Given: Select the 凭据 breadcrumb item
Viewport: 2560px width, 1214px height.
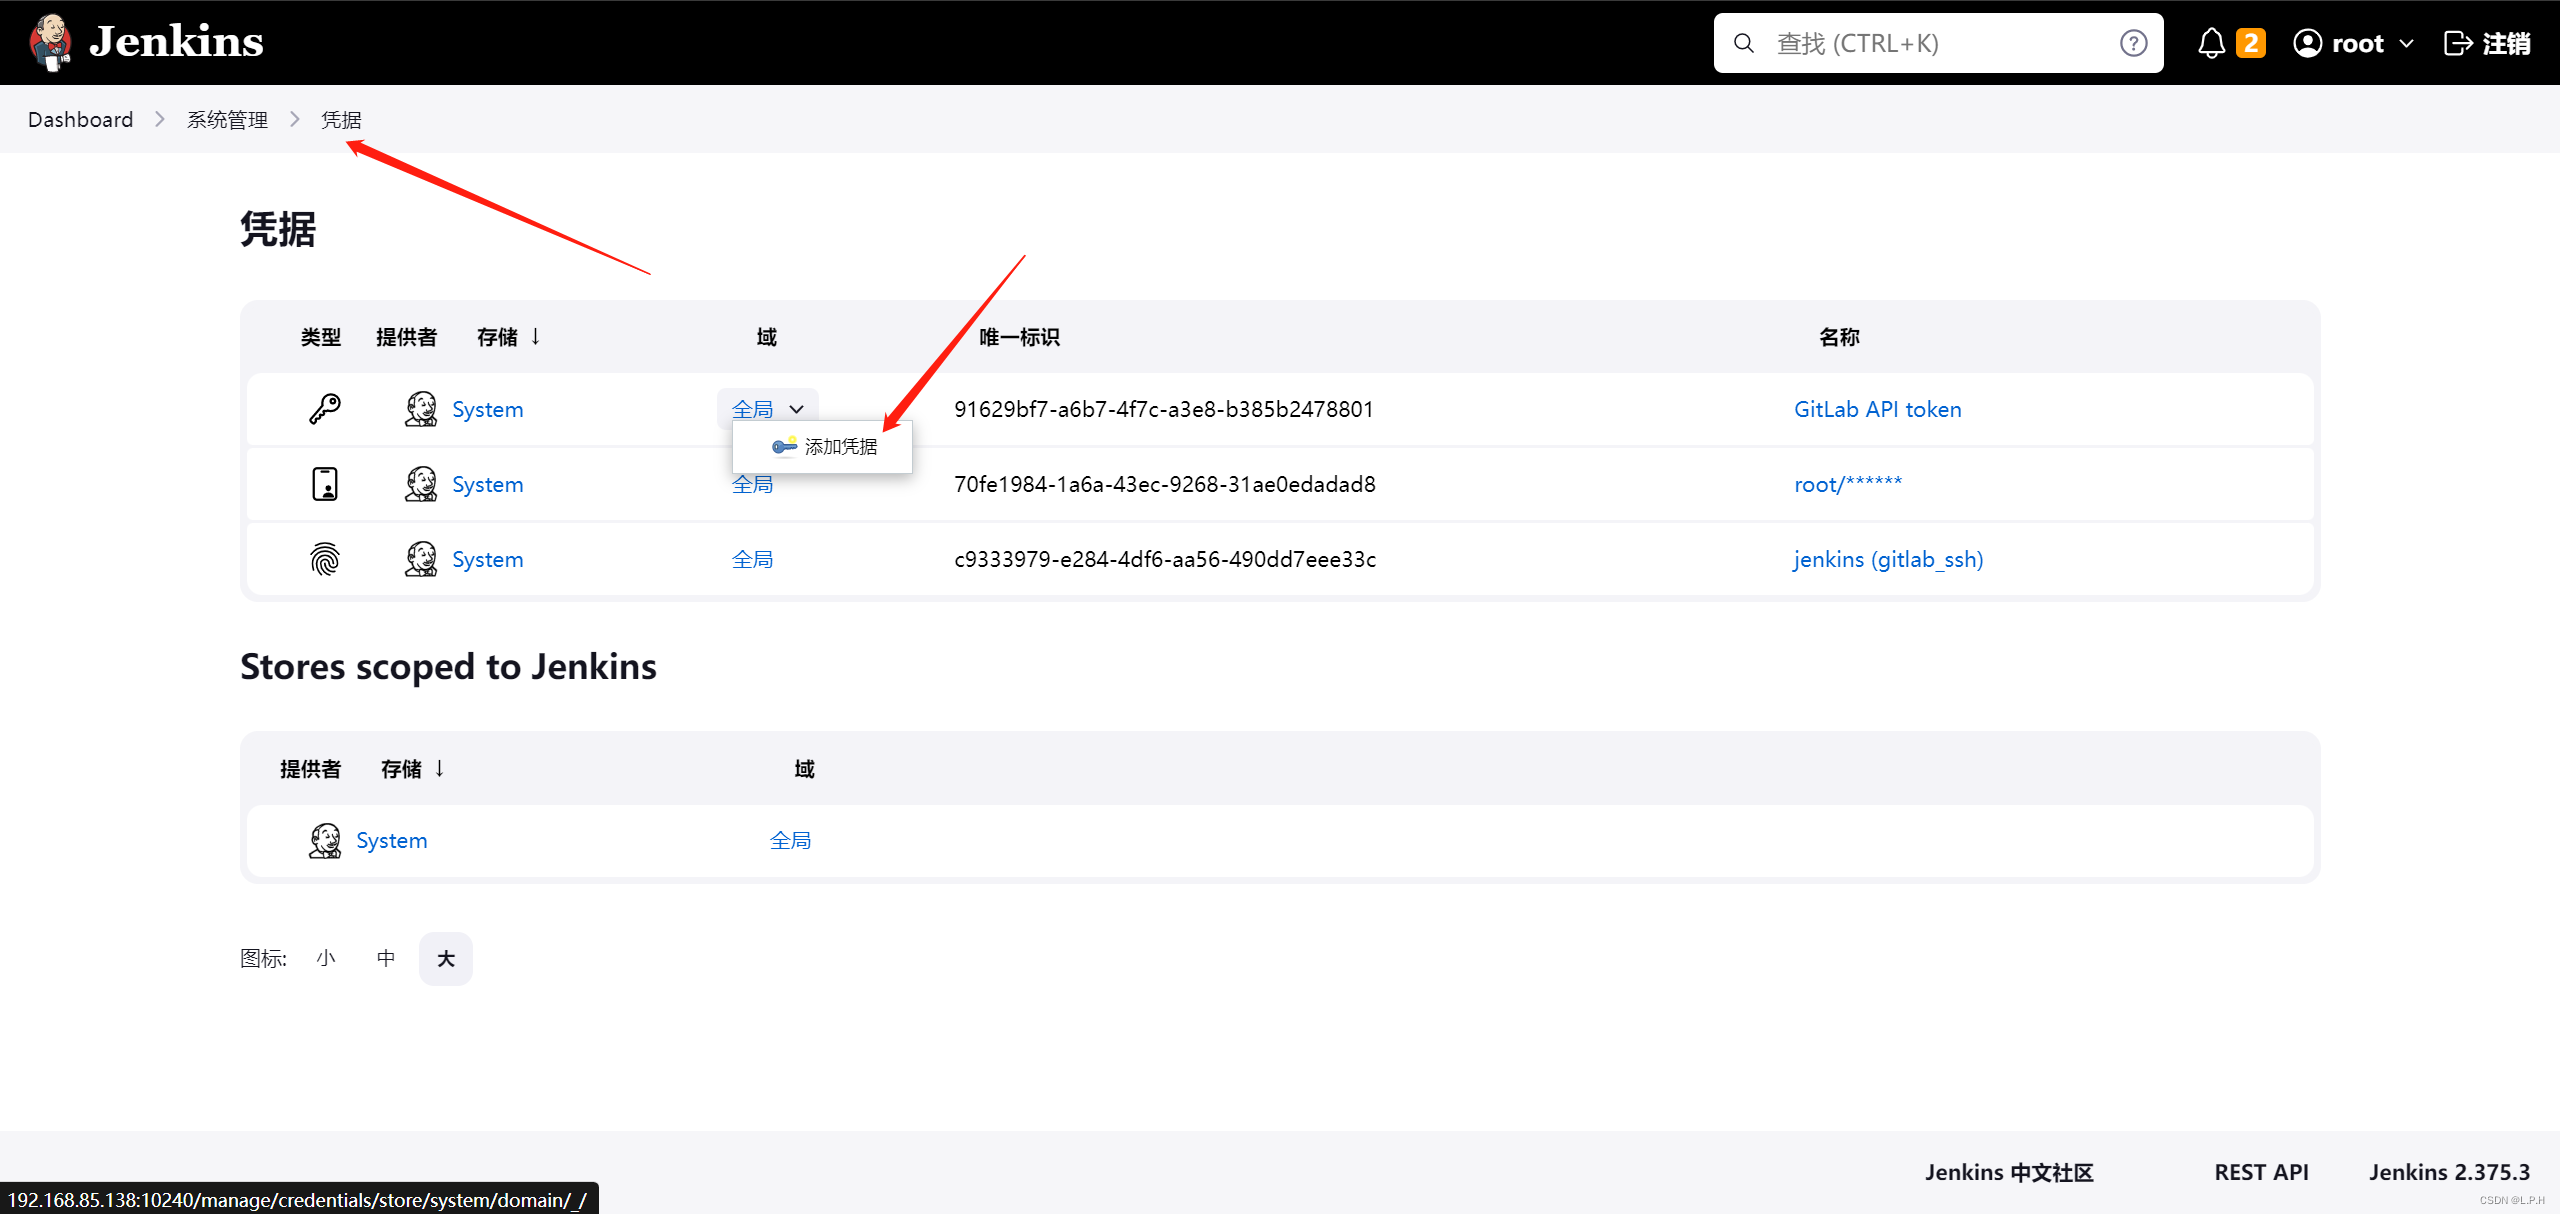Looking at the screenshot, I should pos(341,119).
